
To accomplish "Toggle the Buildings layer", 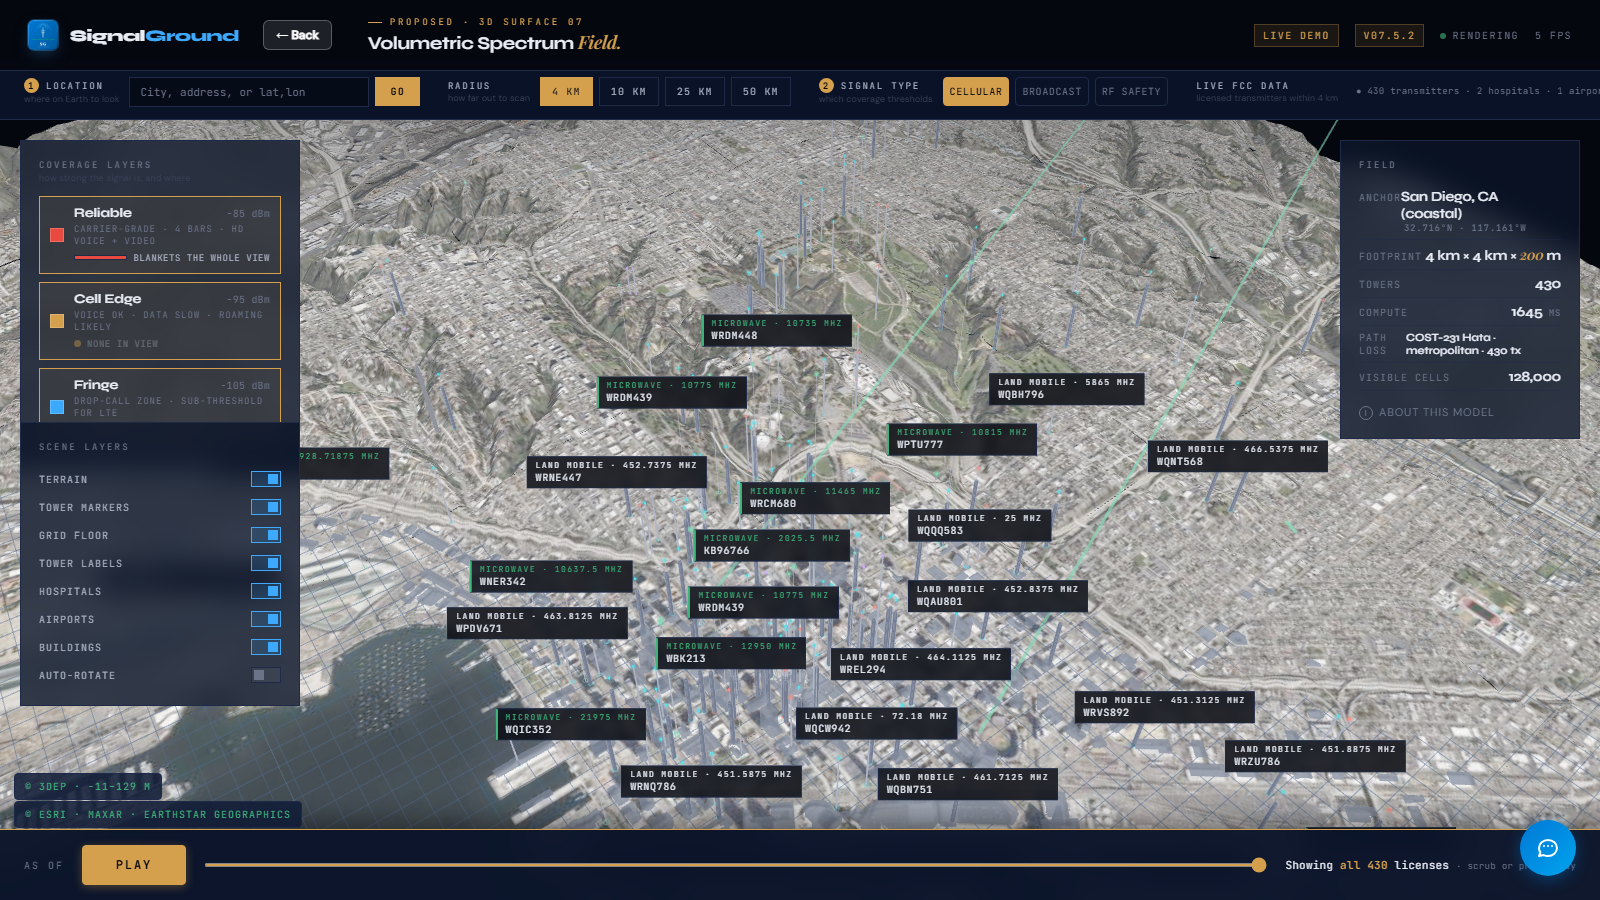I will point(266,647).
